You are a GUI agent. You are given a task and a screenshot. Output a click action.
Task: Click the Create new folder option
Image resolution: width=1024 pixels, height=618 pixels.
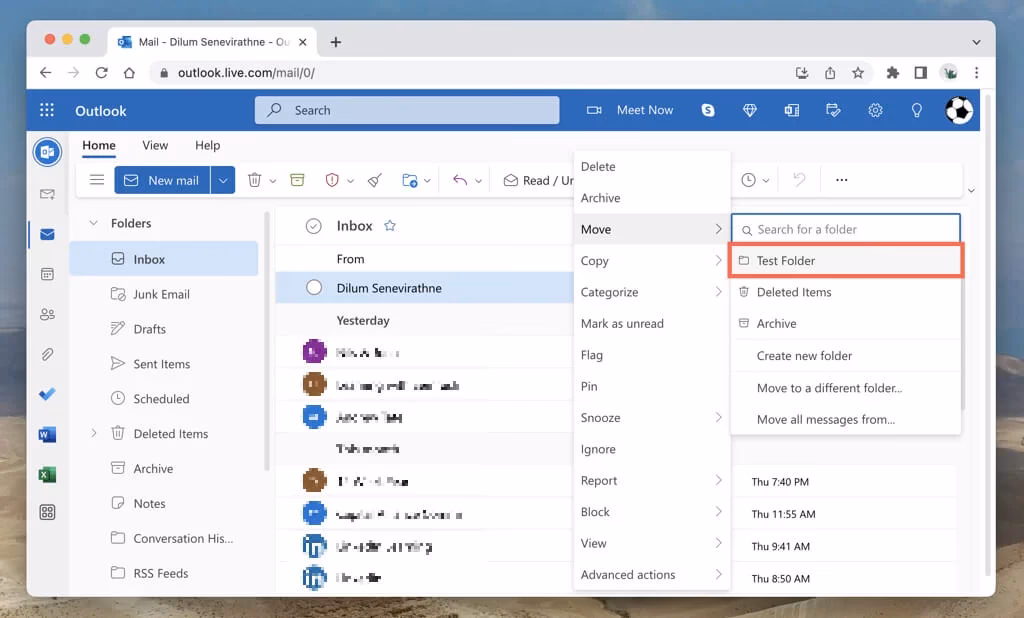pos(803,355)
